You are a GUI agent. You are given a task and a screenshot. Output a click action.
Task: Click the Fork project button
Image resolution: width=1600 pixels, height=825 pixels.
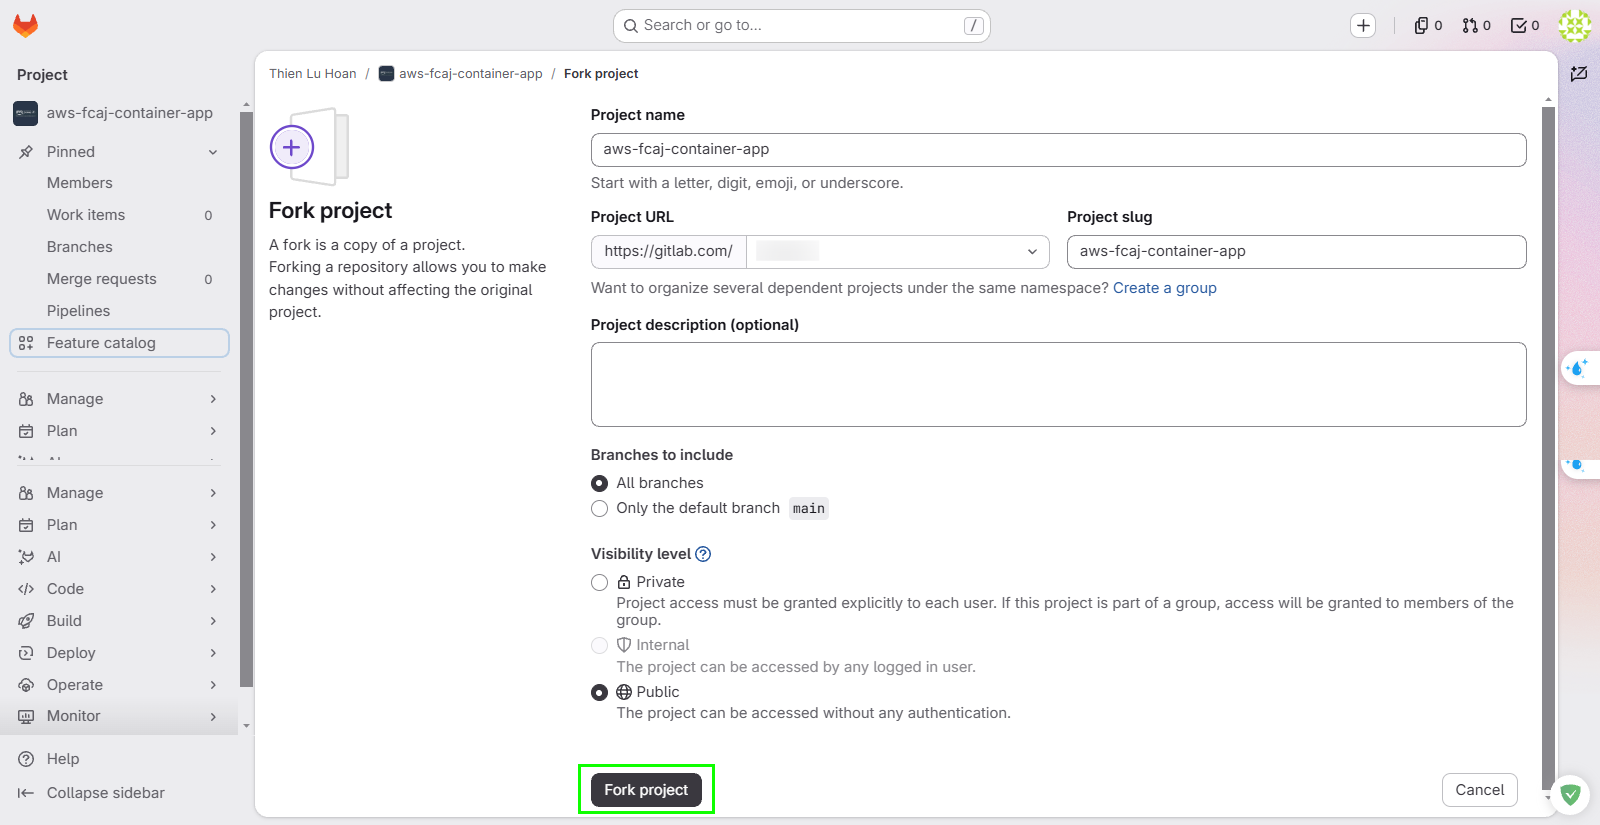646,790
